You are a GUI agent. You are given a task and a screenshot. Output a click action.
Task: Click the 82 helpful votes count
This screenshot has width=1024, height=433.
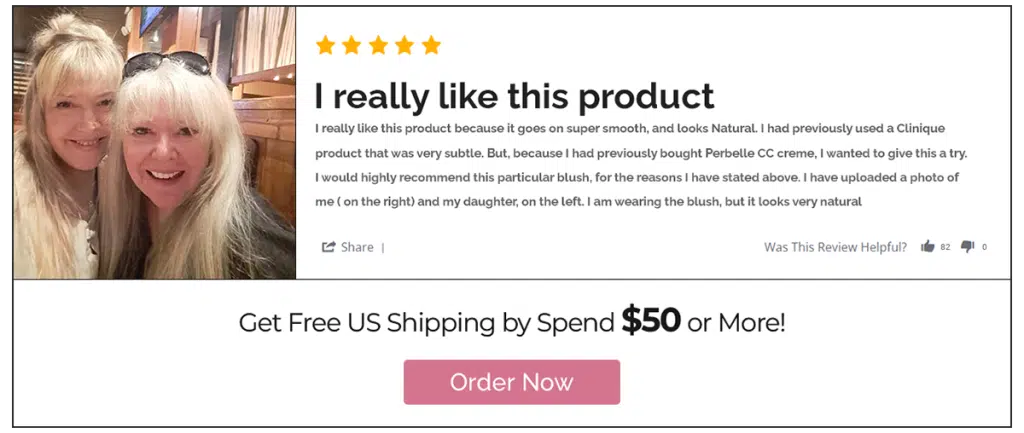[x=945, y=247]
